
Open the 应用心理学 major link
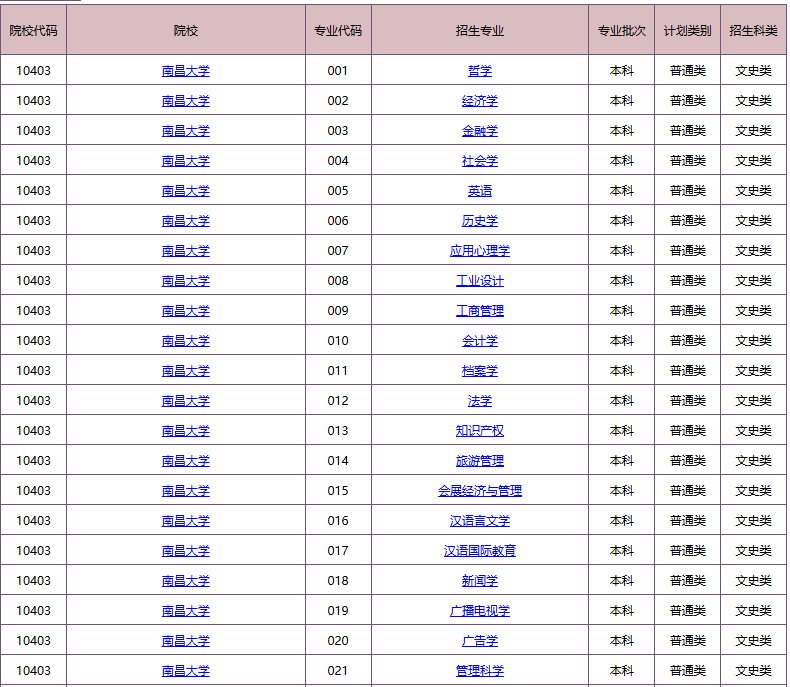click(x=480, y=251)
